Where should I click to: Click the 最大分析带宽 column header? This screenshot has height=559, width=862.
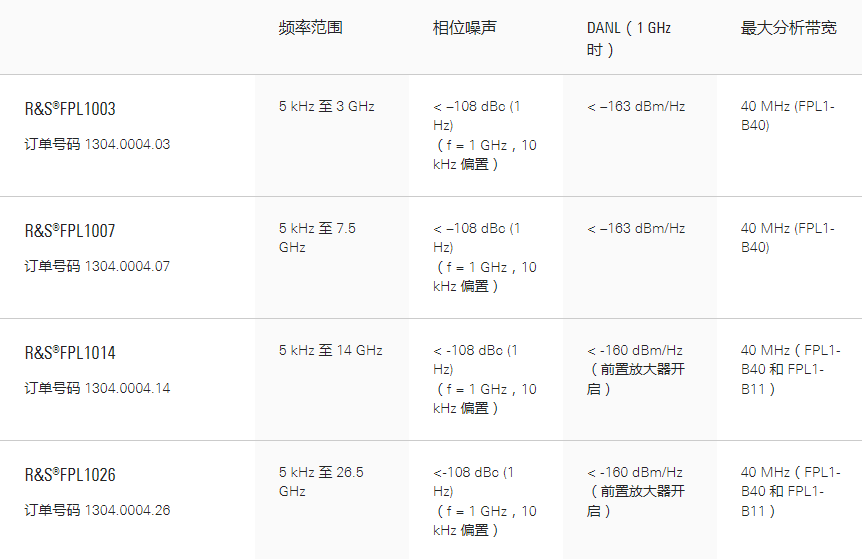pyautogui.click(x=788, y=28)
